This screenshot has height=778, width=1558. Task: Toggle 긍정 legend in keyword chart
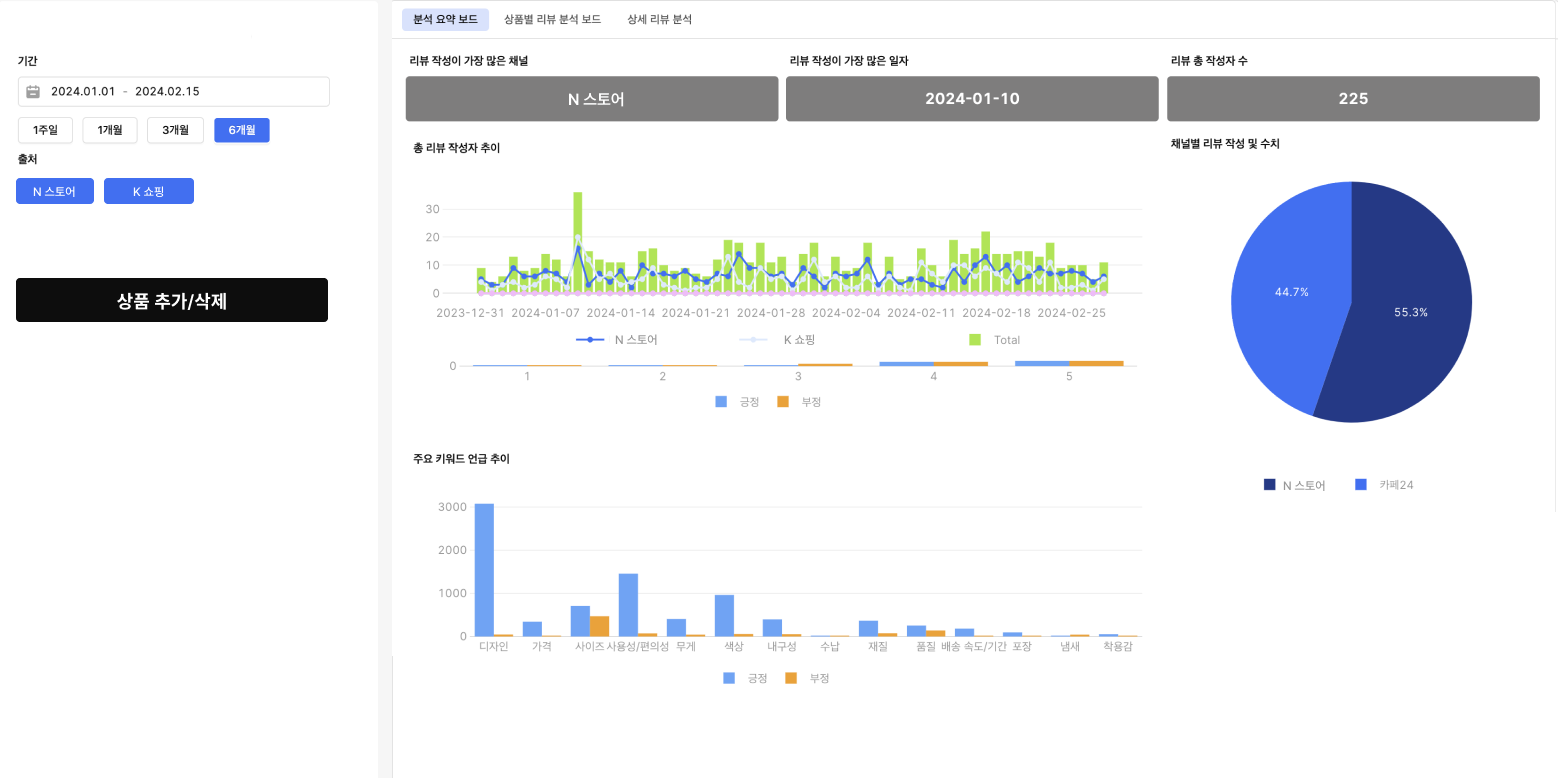pyautogui.click(x=730, y=678)
